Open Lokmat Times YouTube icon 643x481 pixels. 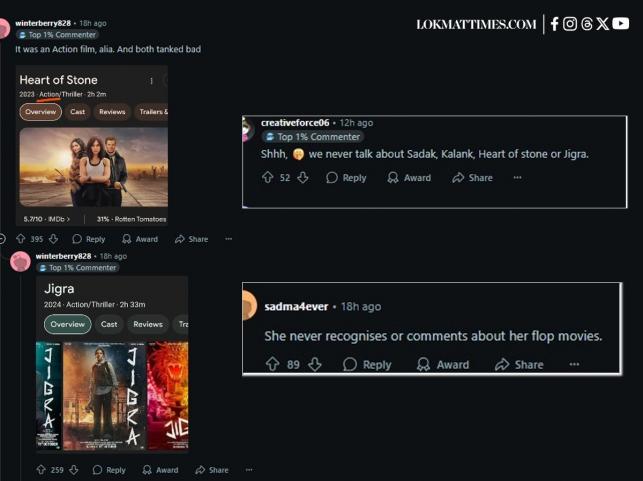tap(621, 24)
